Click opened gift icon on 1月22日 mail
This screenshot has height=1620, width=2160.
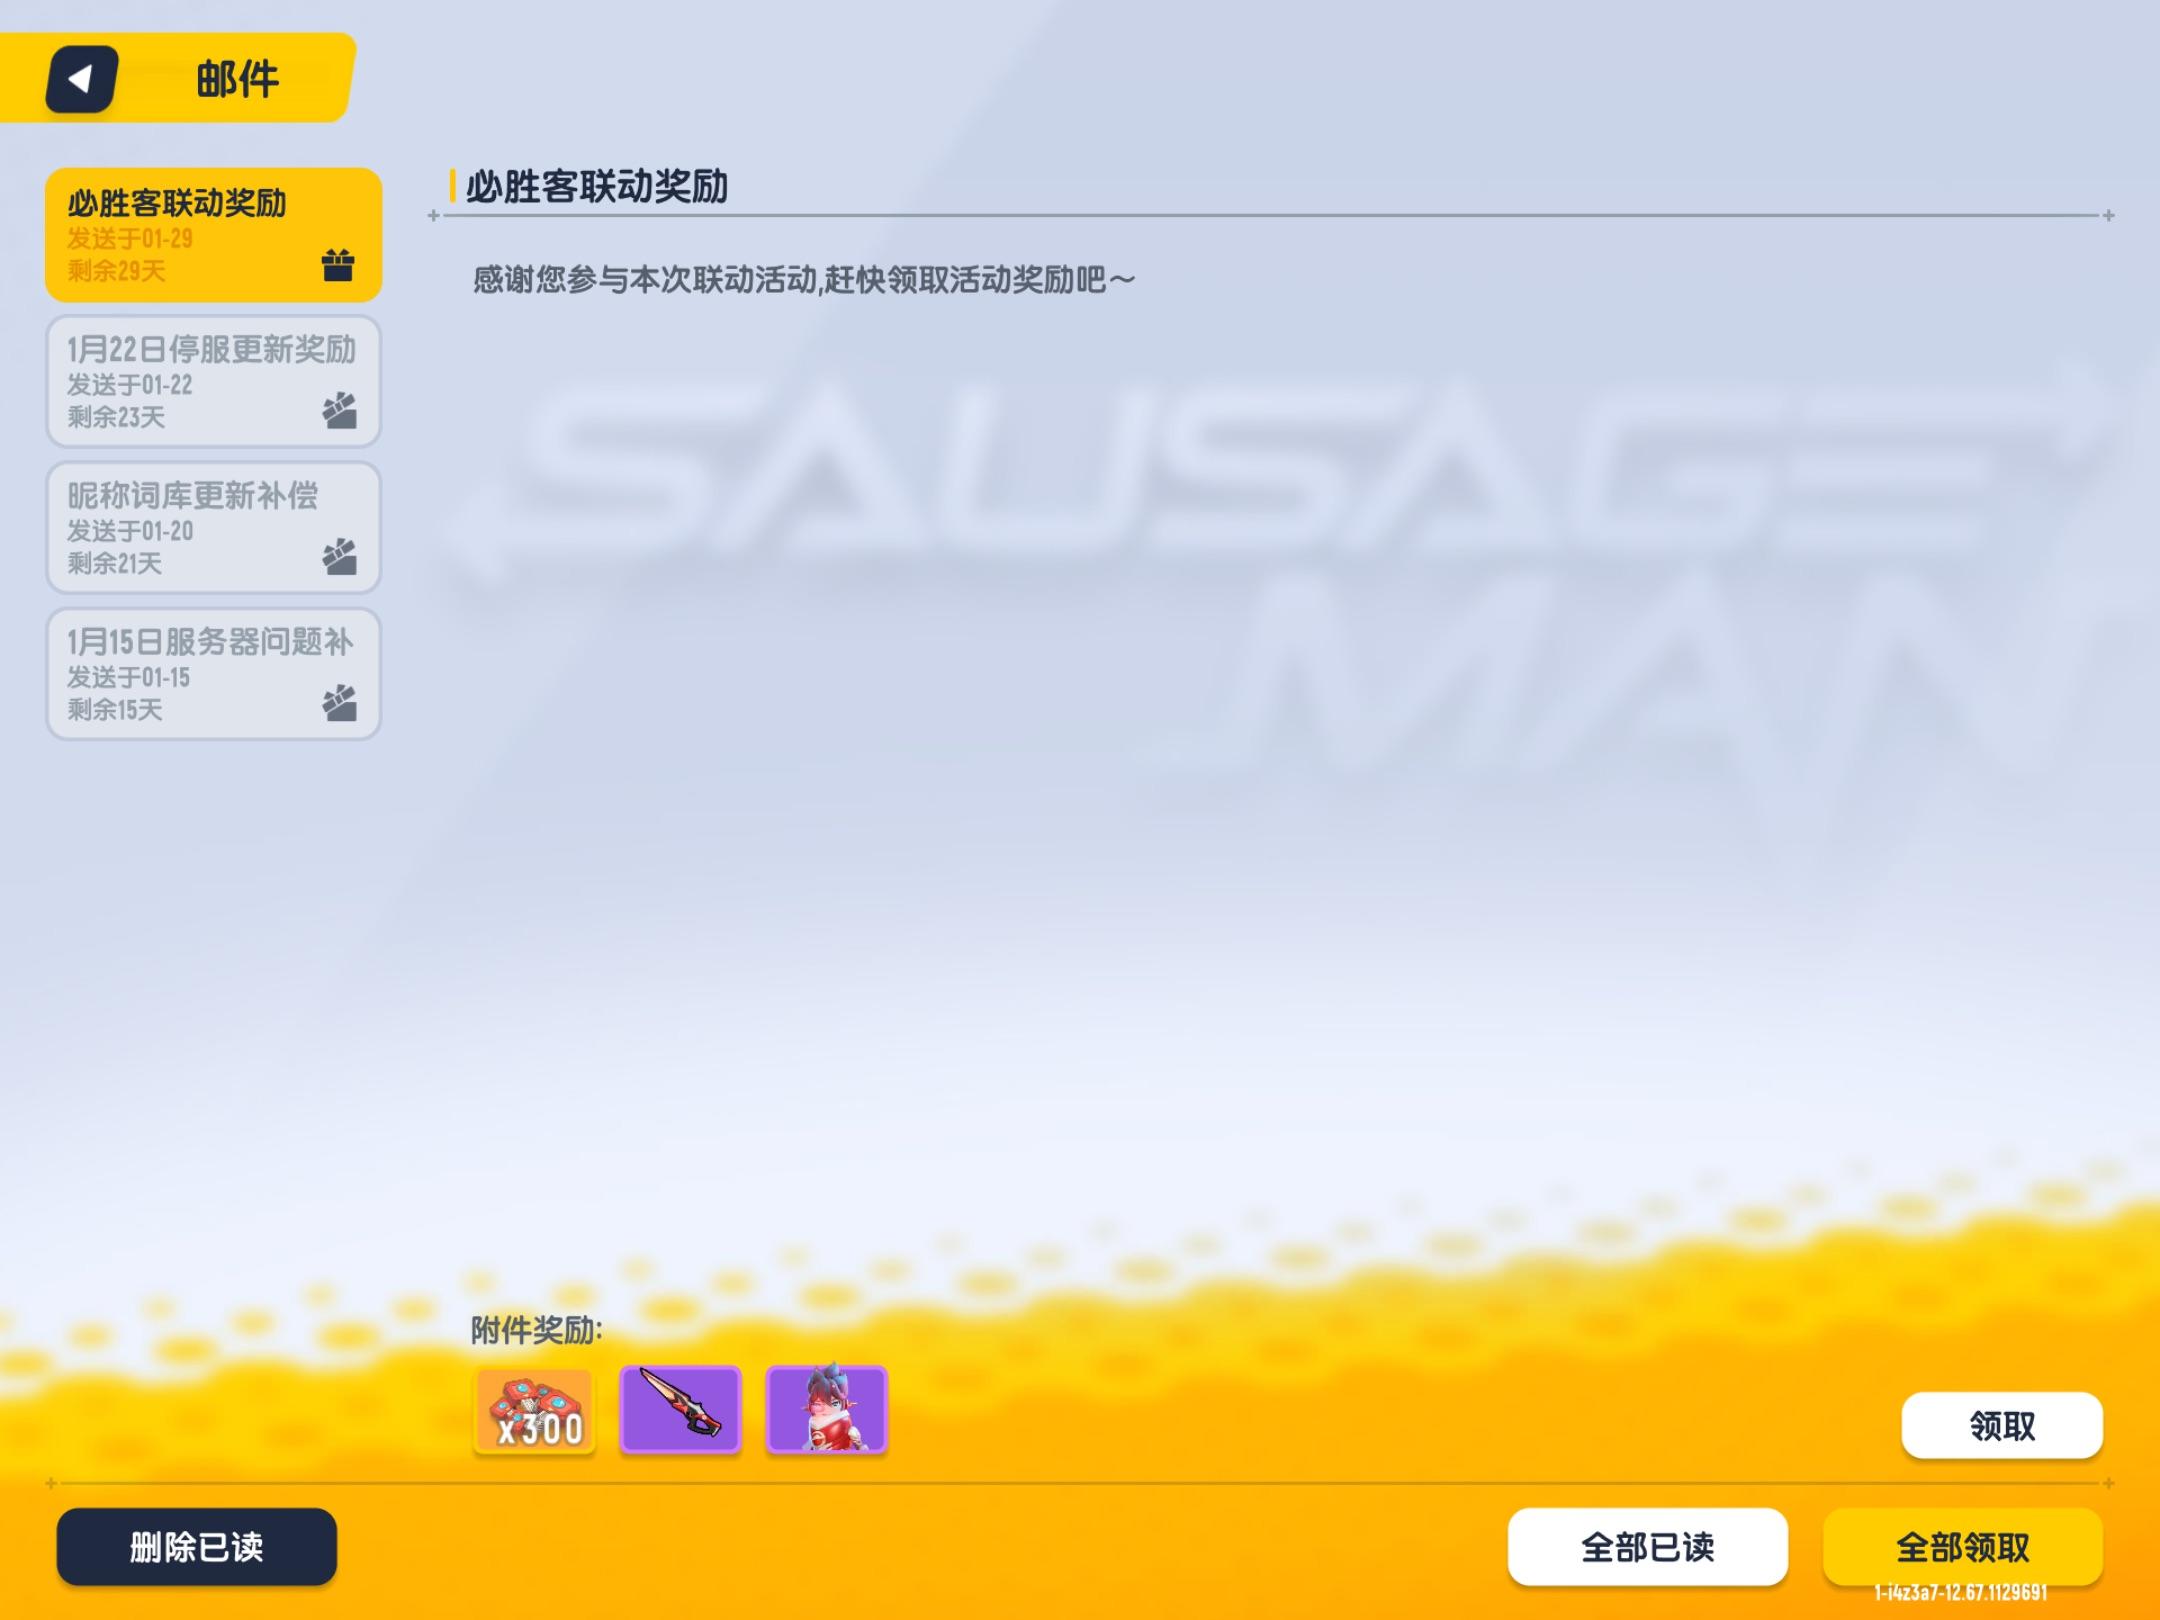coord(339,410)
